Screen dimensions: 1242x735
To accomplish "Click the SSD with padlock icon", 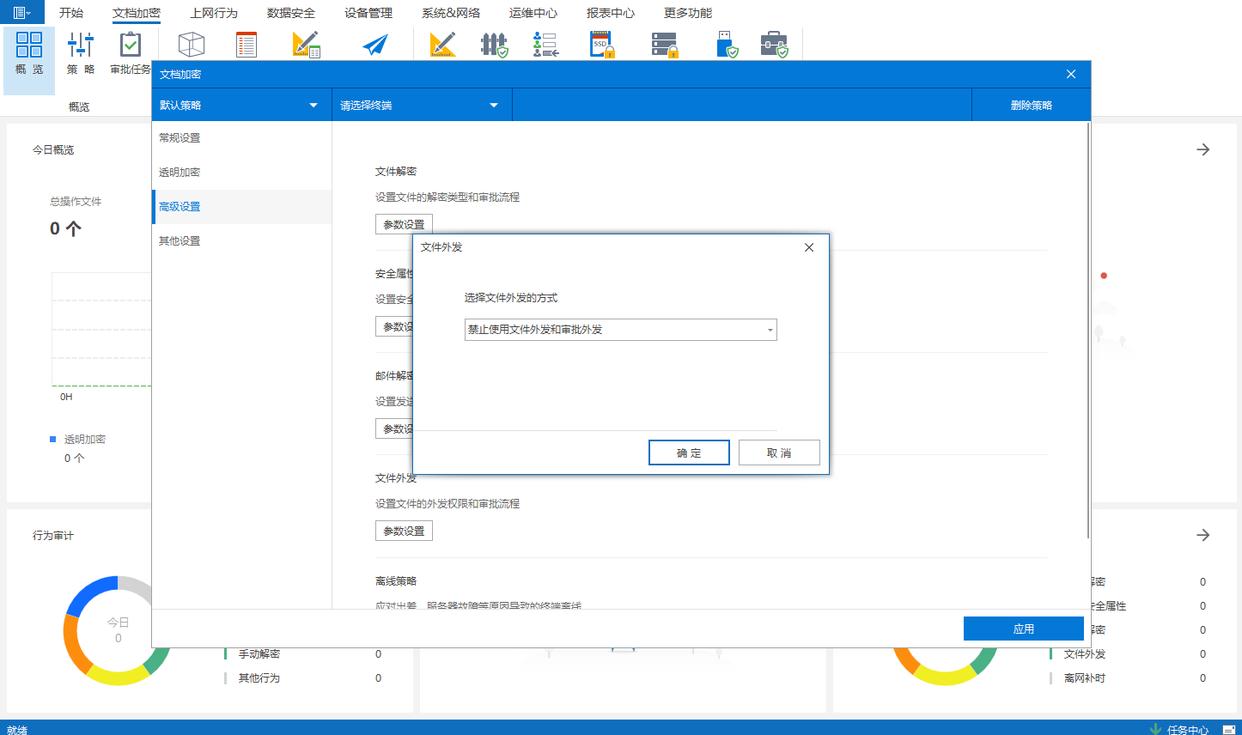I will [x=602, y=44].
